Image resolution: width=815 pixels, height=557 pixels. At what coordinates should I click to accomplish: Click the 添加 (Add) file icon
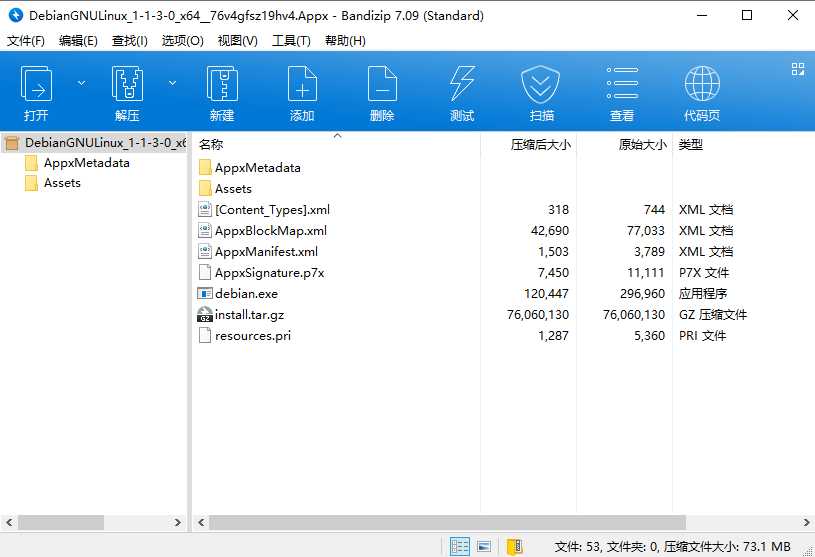point(302,93)
